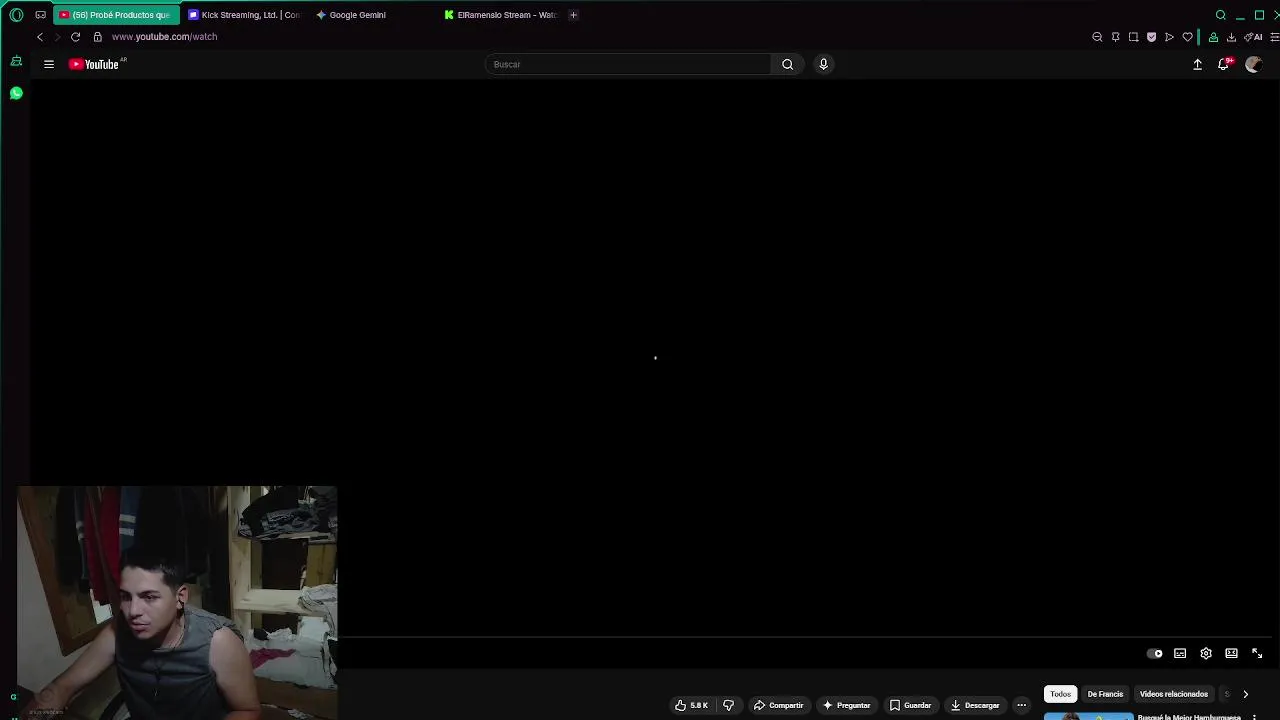Open the YouTube create upload icon
Screen dimensions: 1280x720
[x=1197, y=64]
